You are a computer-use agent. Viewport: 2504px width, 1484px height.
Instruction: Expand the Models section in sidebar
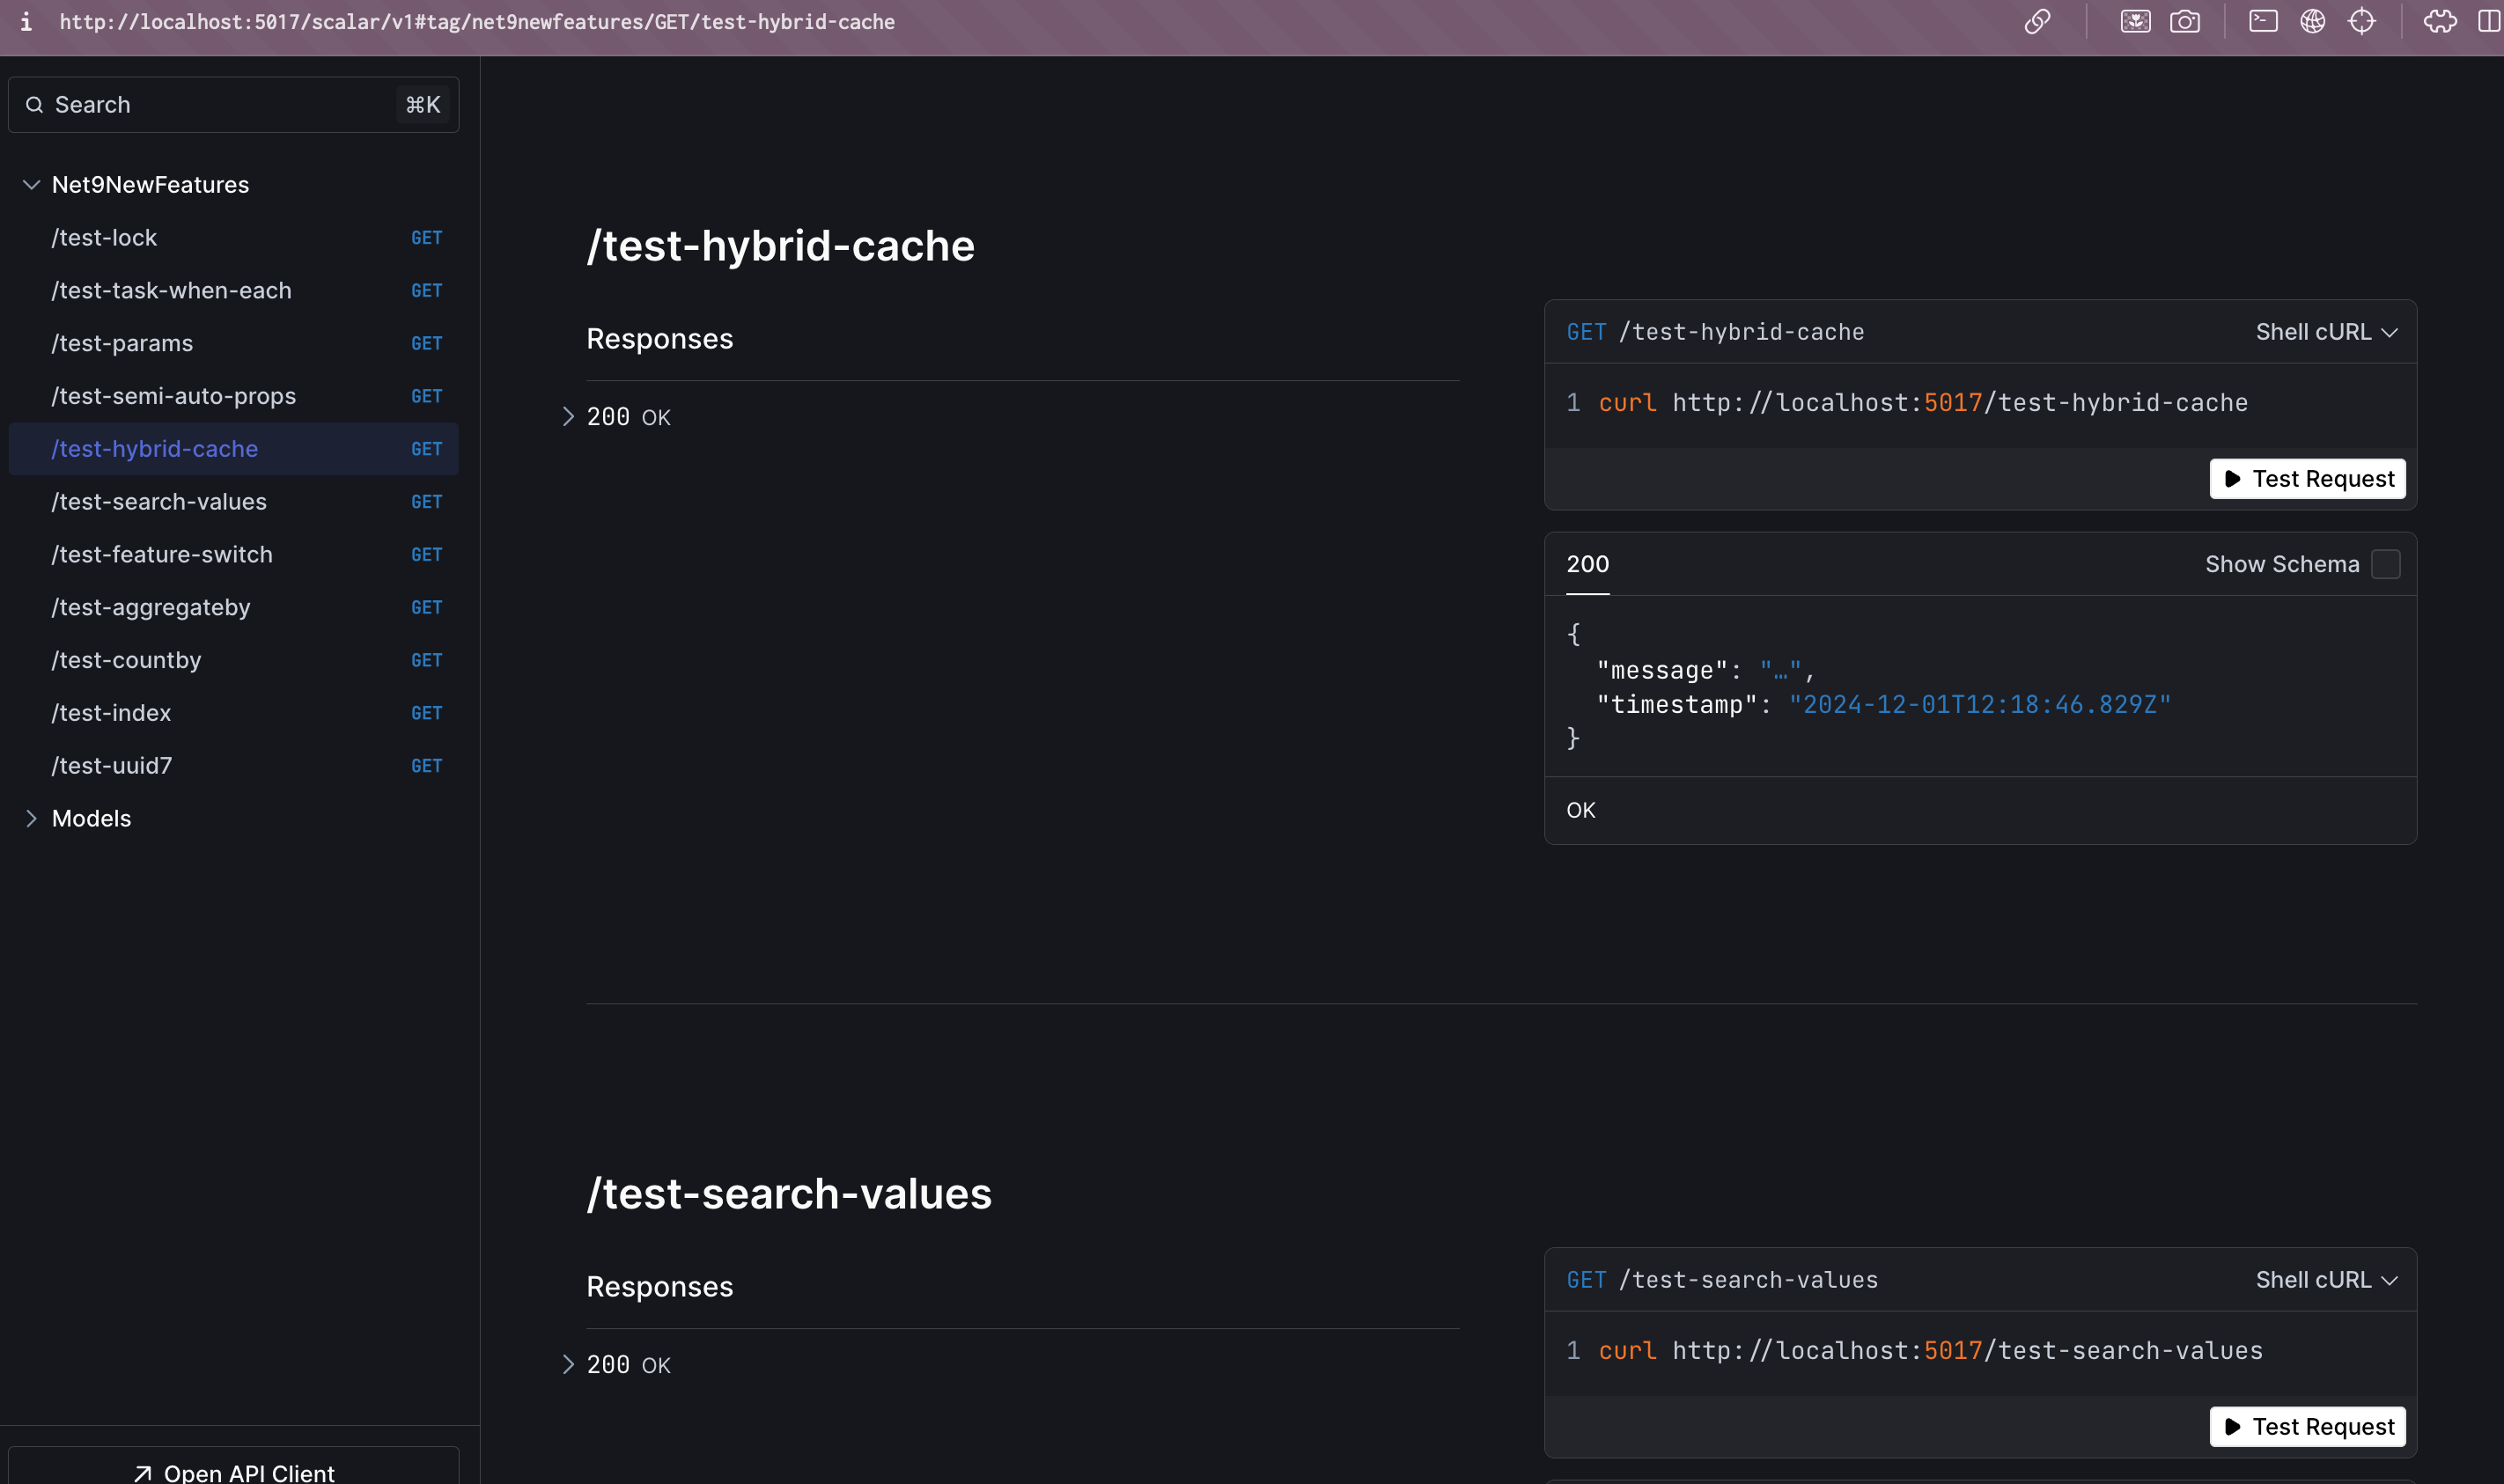31,818
